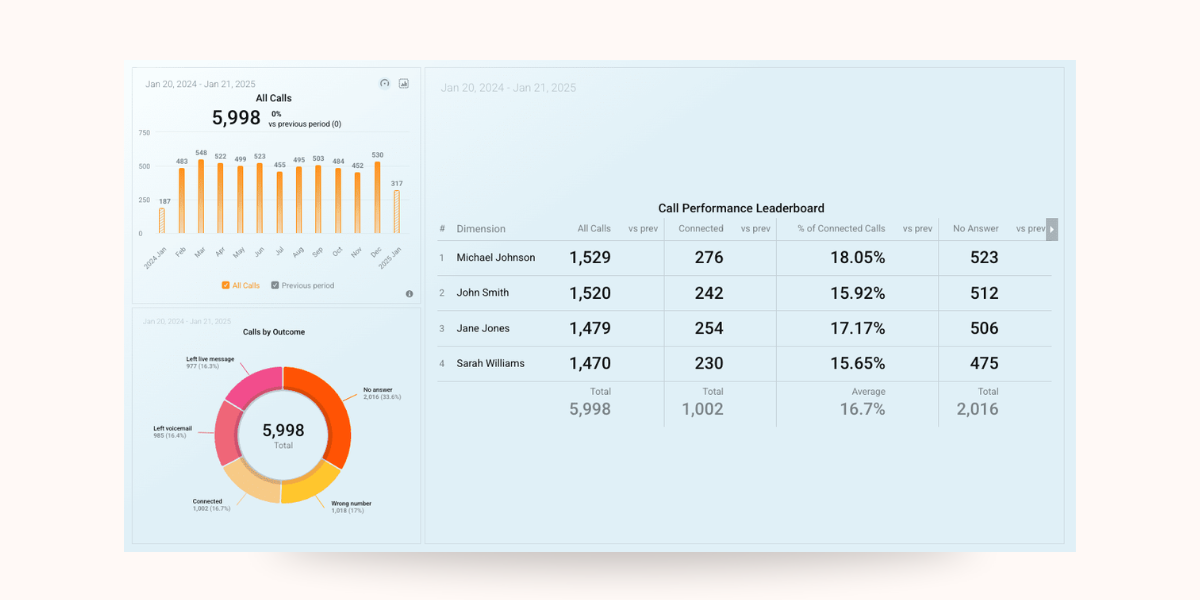Toggle the Previous period legend checkbox

(275, 286)
